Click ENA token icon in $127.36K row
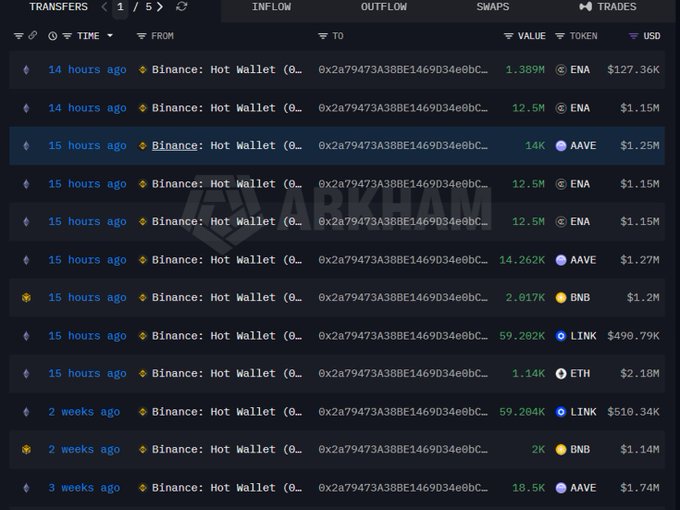The width and height of the screenshot is (680, 510). click(561, 70)
